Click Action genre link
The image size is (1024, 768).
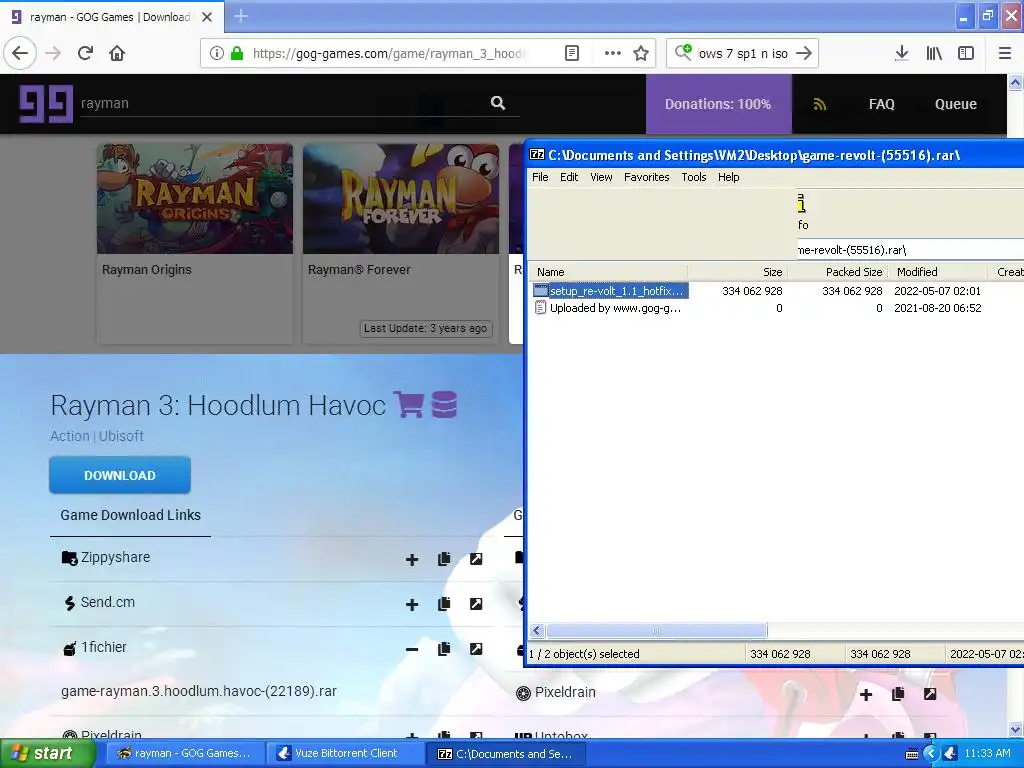click(x=70, y=436)
